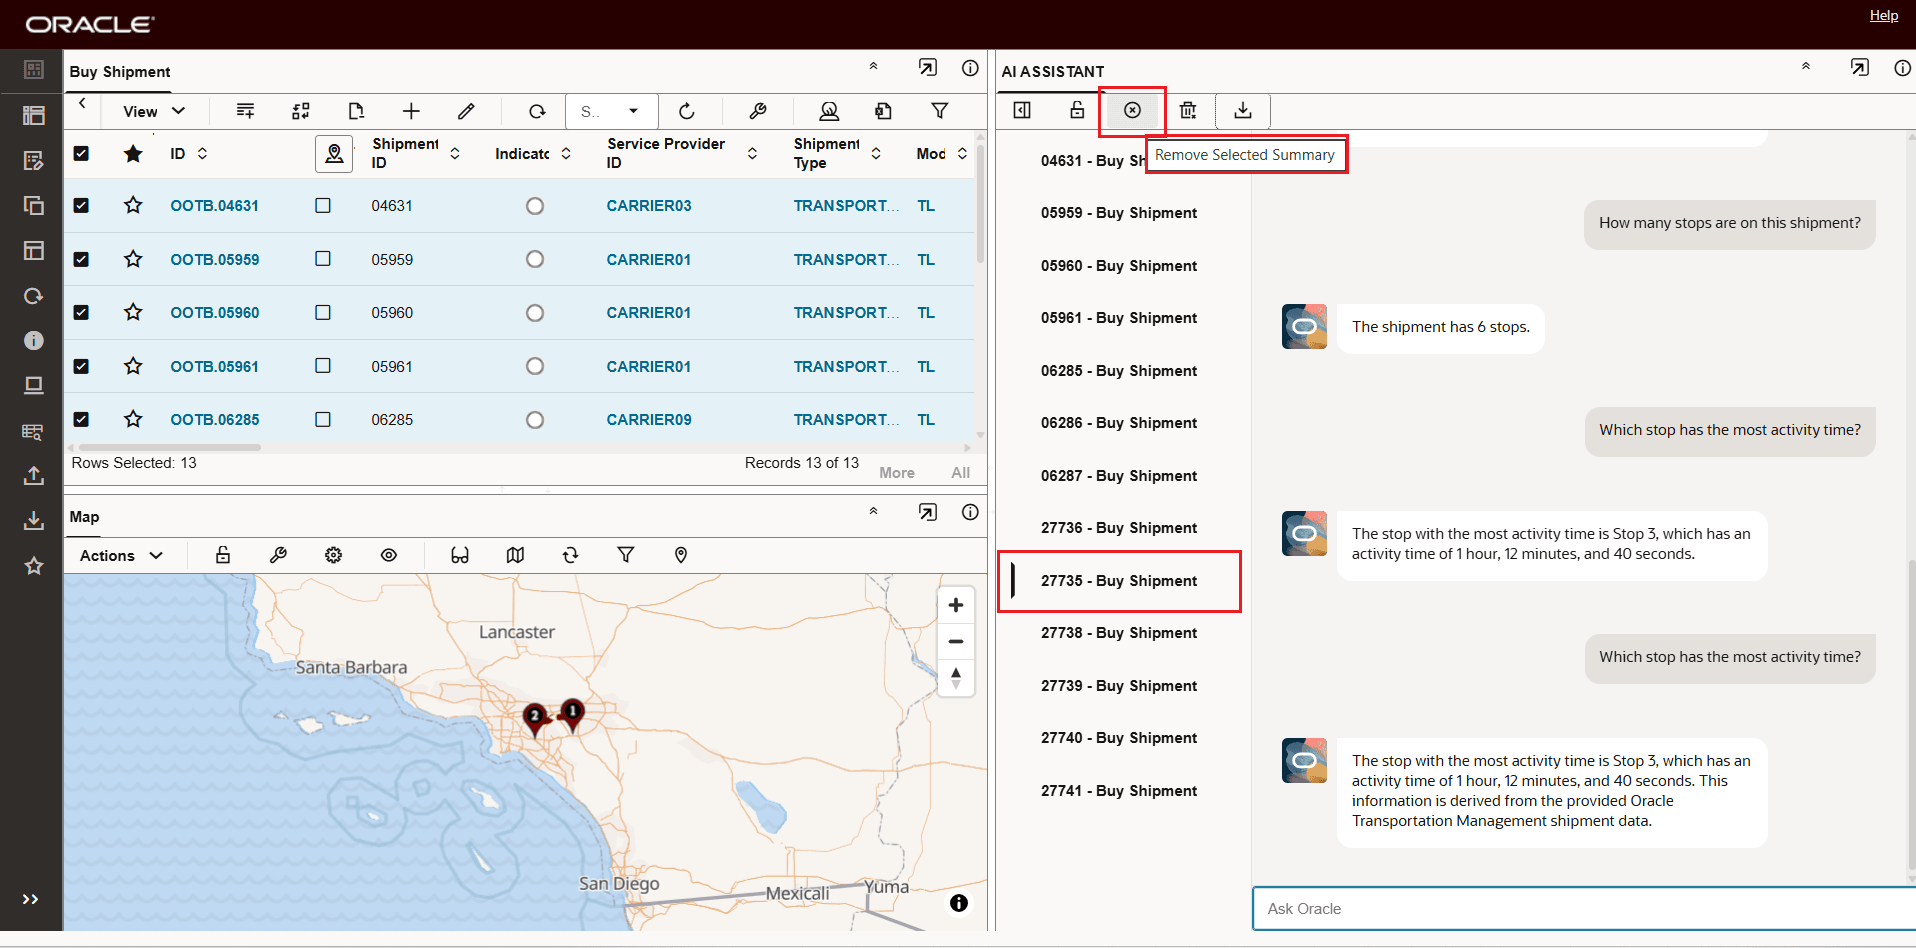Viewport: 1916px width, 948px height.
Task: Select the 27741 - Buy Shipment summary
Action: tap(1119, 791)
